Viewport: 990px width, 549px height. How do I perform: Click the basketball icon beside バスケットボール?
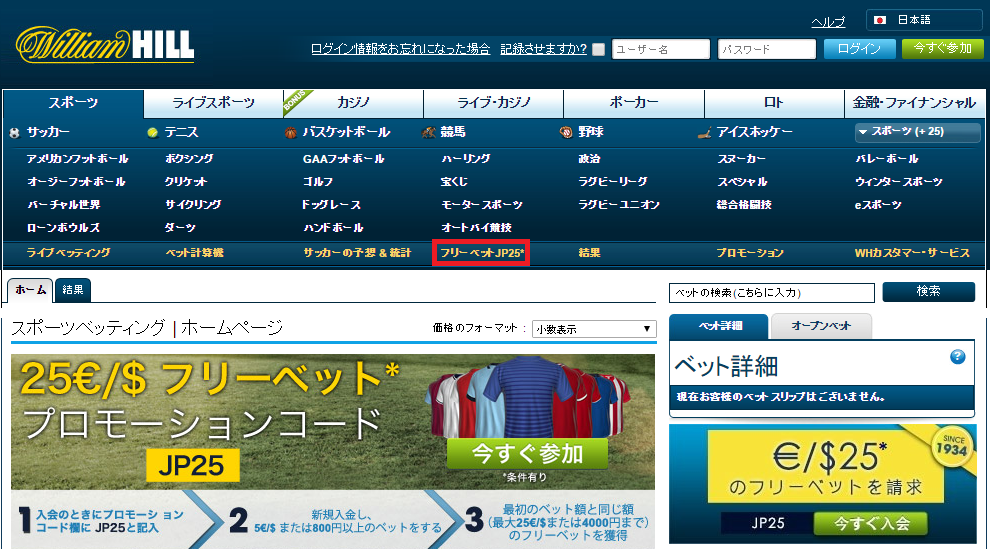tap(290, 133)
